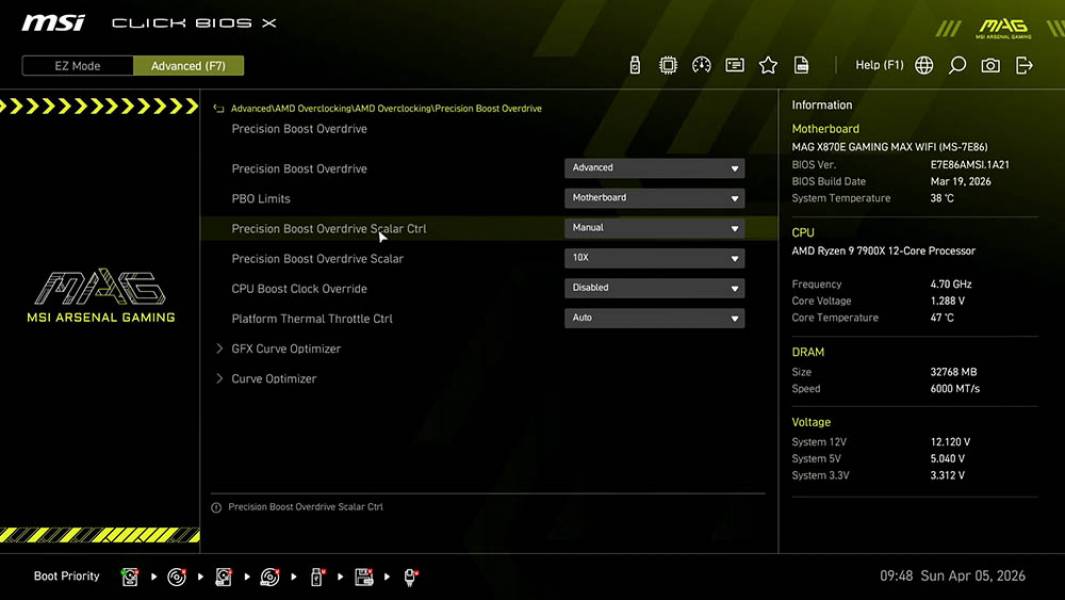Set Precision Boost Overdrive Scalar to 10X
1065x600 pixels.
pos(654,257)
